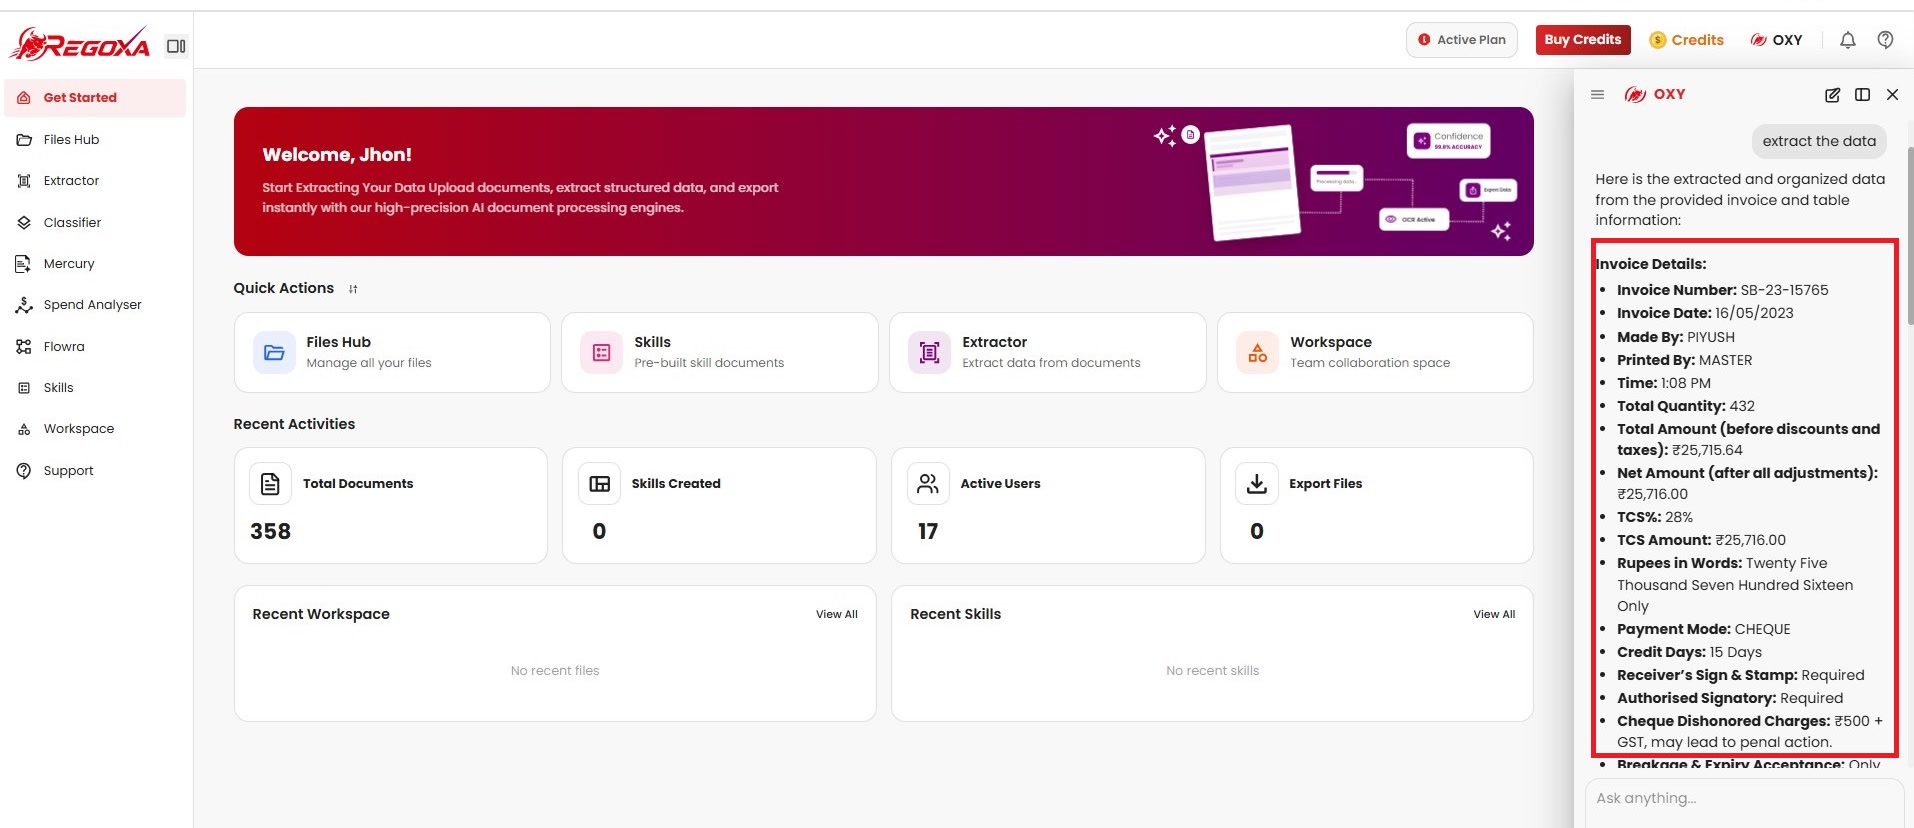The height and width of the screenshot is (828, 1914).
Task: Click the Active Plan button
Action: (1462, 40)
